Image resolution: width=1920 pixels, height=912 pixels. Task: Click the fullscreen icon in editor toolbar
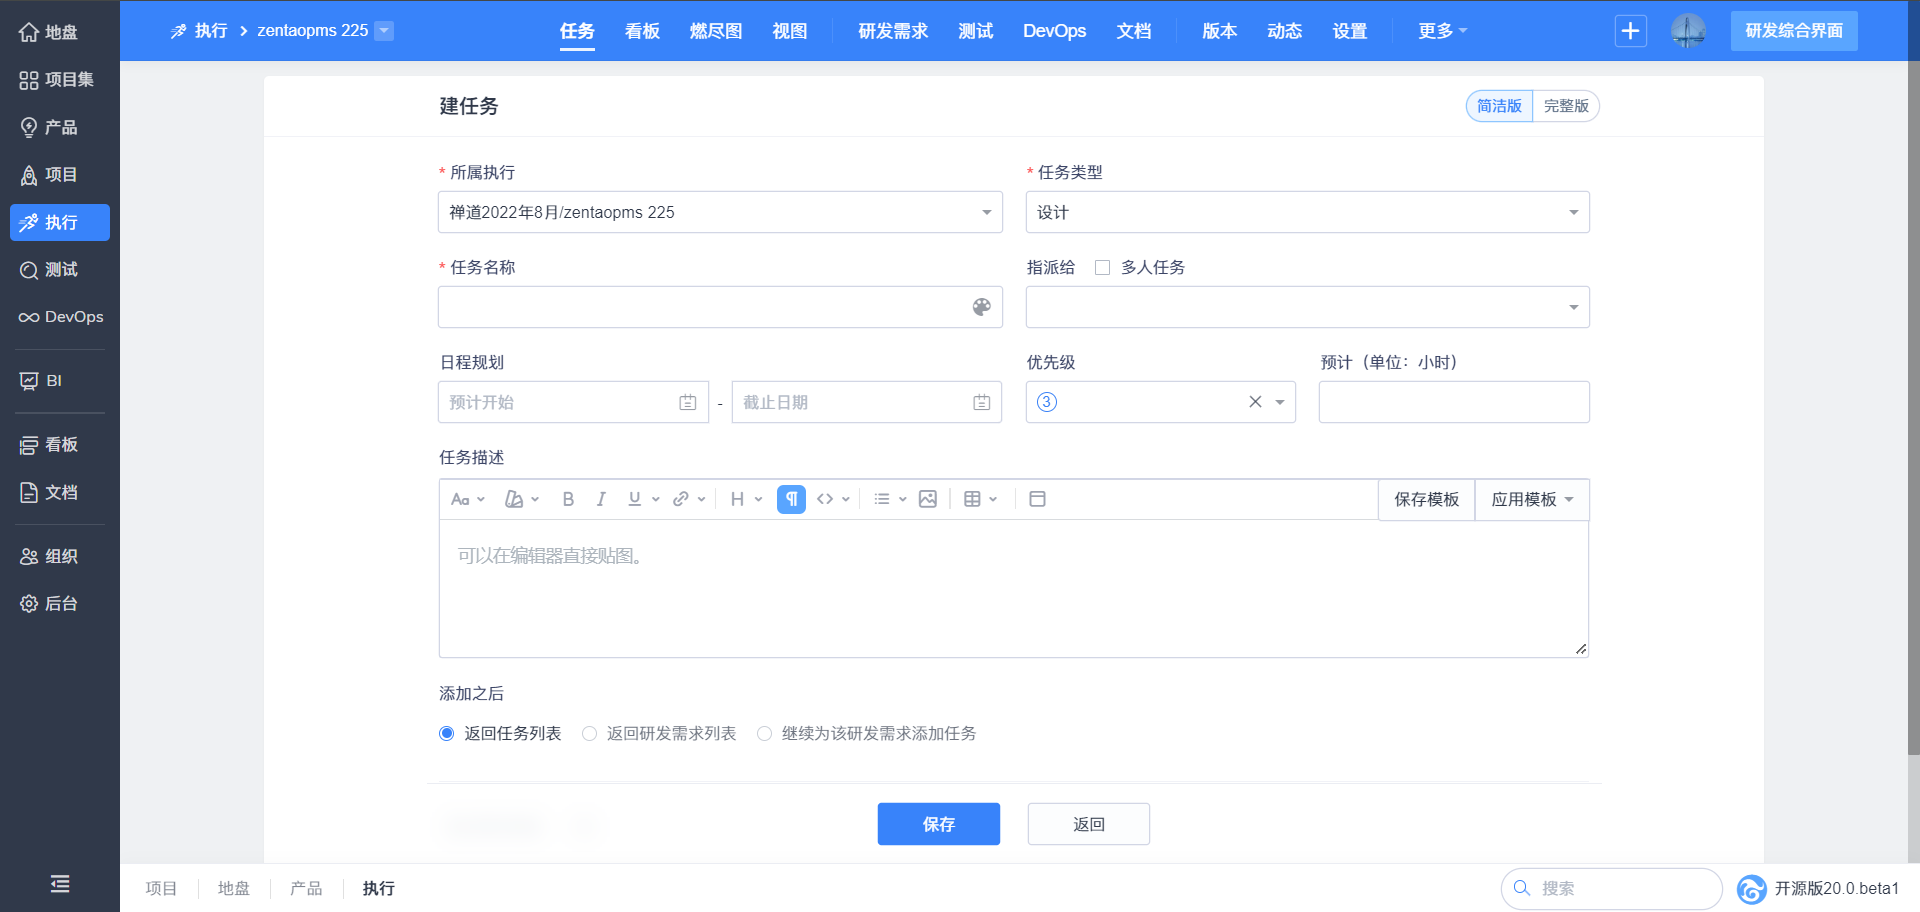[1037, 499]
